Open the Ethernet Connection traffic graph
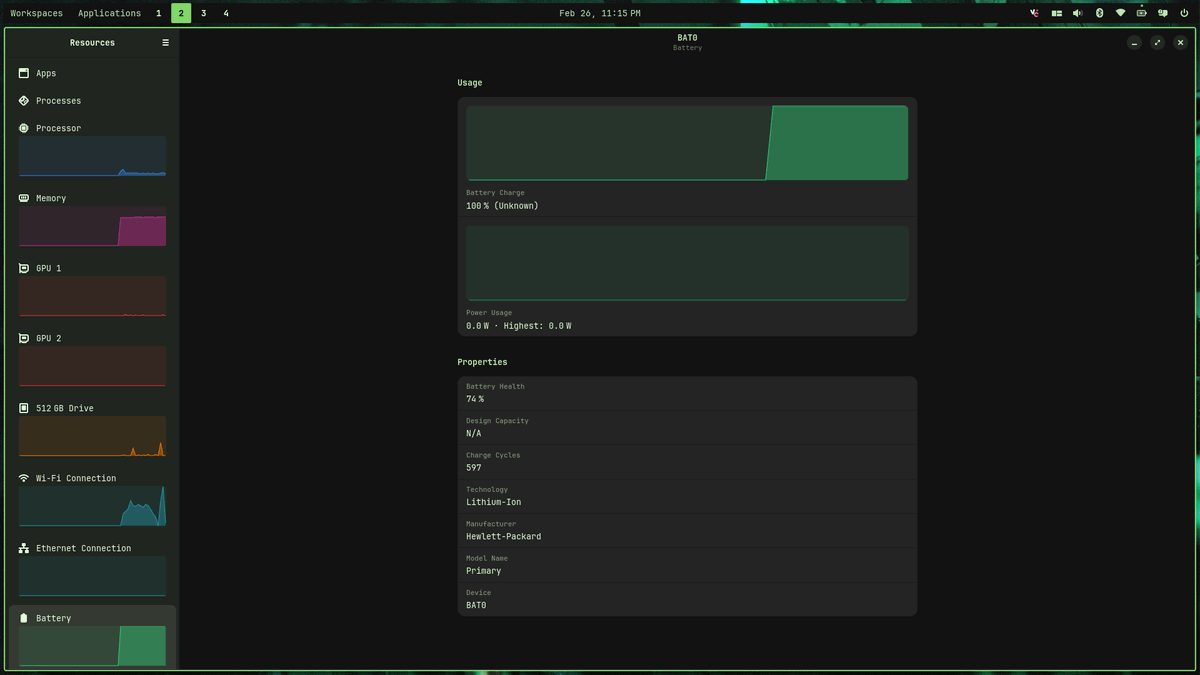 pyautogui.click(x=92, y=576)
